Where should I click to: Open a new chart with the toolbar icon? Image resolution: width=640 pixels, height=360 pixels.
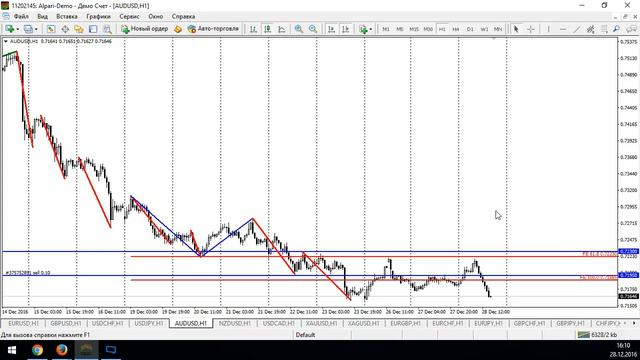click(9, 29)
